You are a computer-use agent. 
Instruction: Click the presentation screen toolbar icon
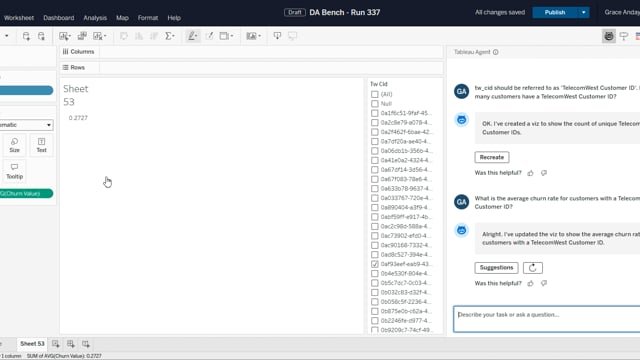point(292,36)
